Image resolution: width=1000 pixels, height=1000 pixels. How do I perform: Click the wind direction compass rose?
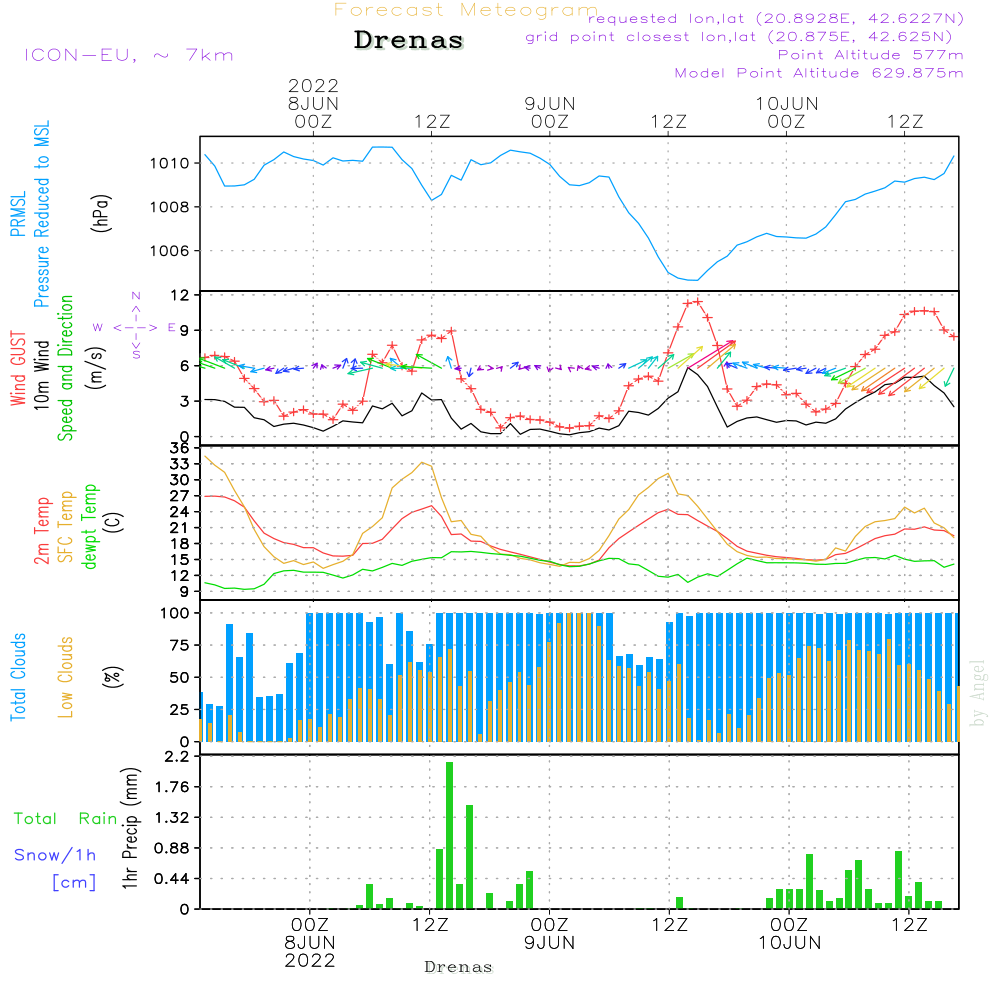(135, 326)
